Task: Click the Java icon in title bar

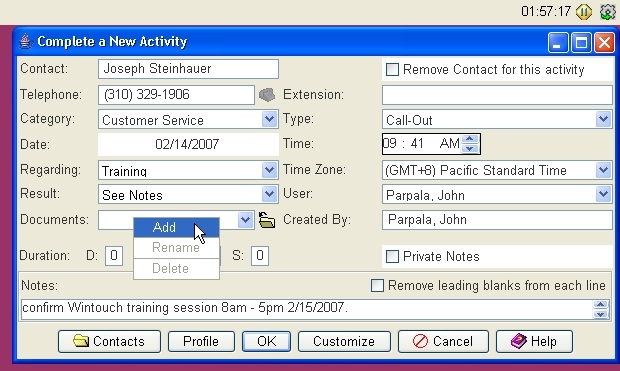Action: (25, 42)
